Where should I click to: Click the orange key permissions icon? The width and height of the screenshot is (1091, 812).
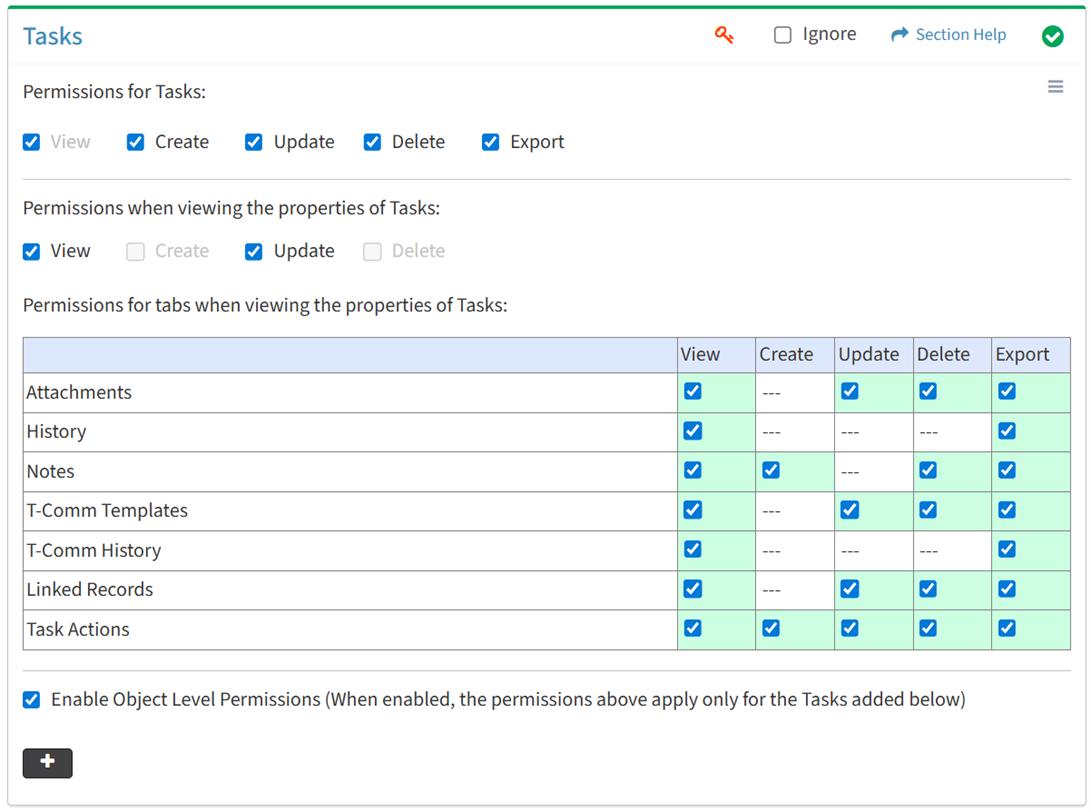(724, 35)
